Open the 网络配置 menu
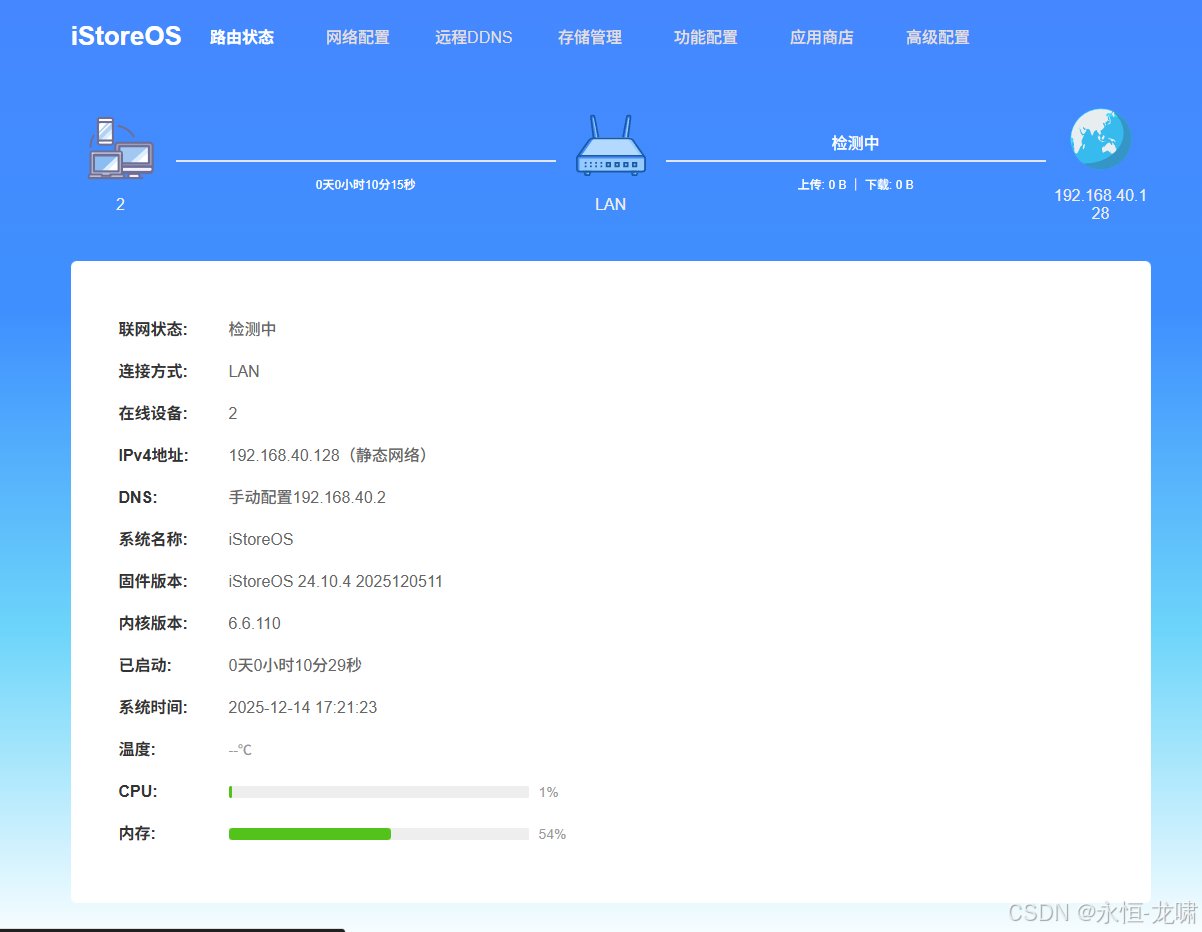Viewport: 1202px width, 932px height. tap(358, 37)
